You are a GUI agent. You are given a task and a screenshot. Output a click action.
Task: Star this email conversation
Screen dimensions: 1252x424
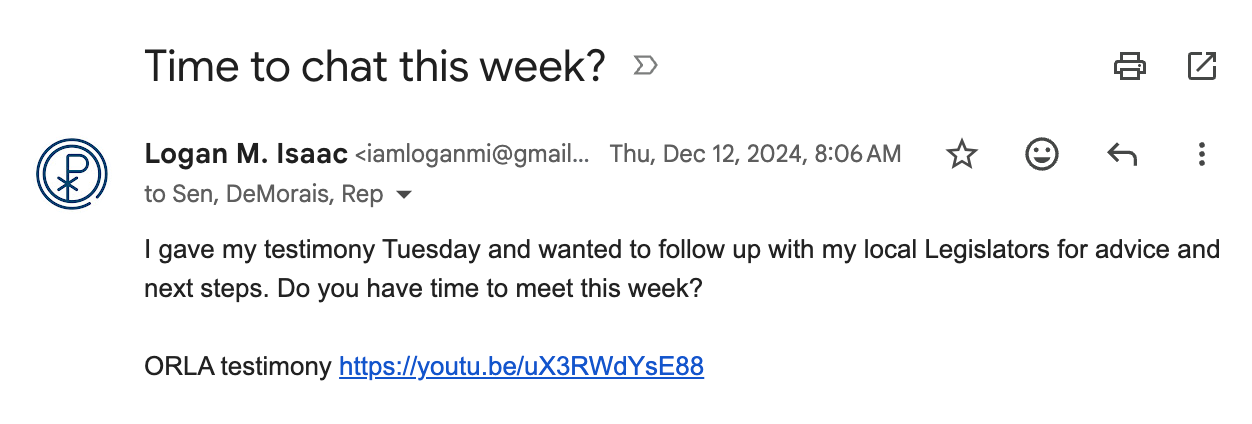point(962,154)
